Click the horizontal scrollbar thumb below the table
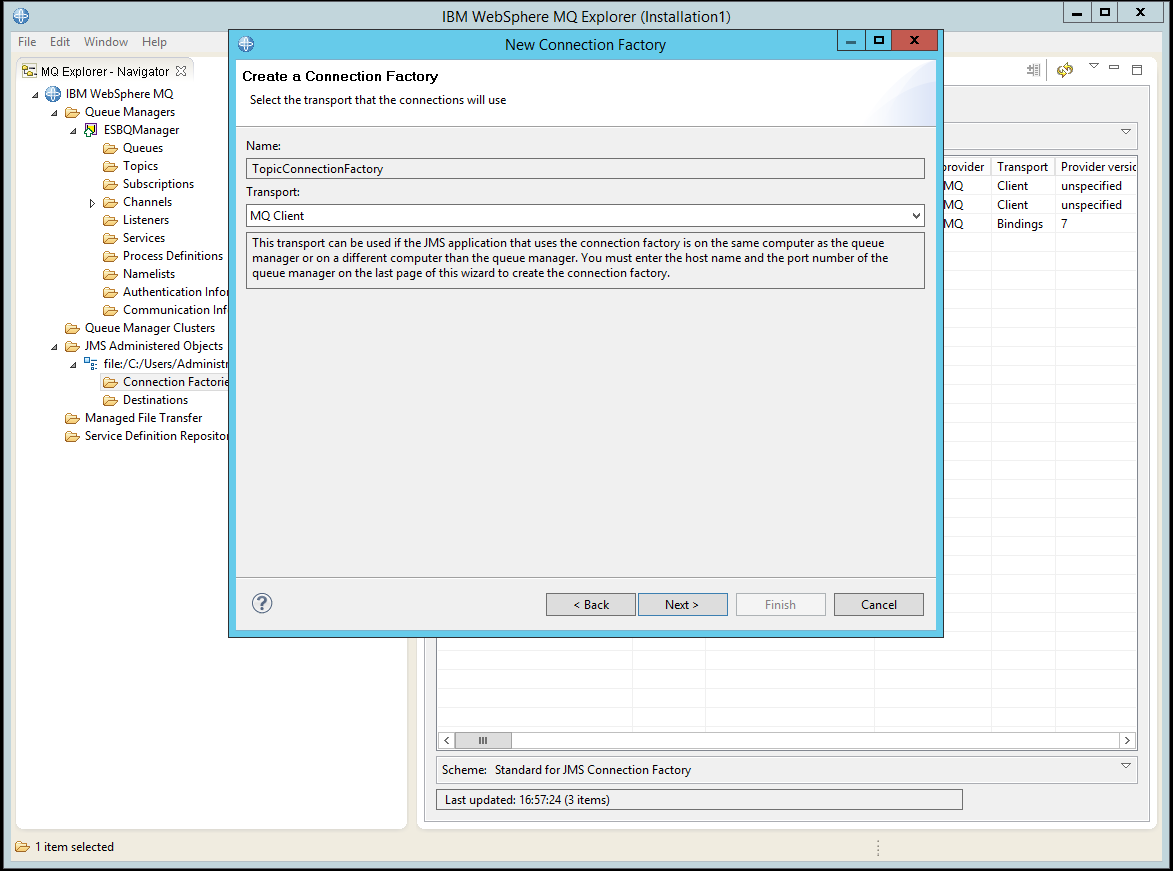Screen dimensions: 1173x871 coord(483,740)
